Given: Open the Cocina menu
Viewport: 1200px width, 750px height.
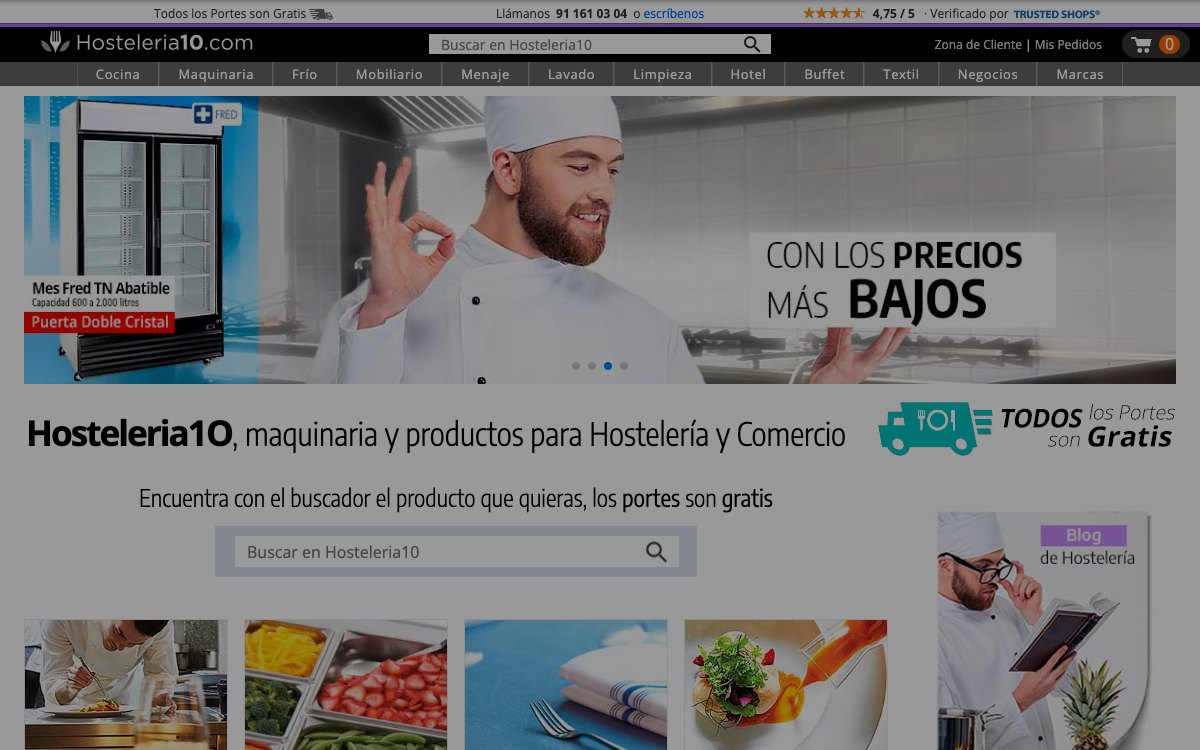Looking at the screenshot, I should click(x=118, y=74).
